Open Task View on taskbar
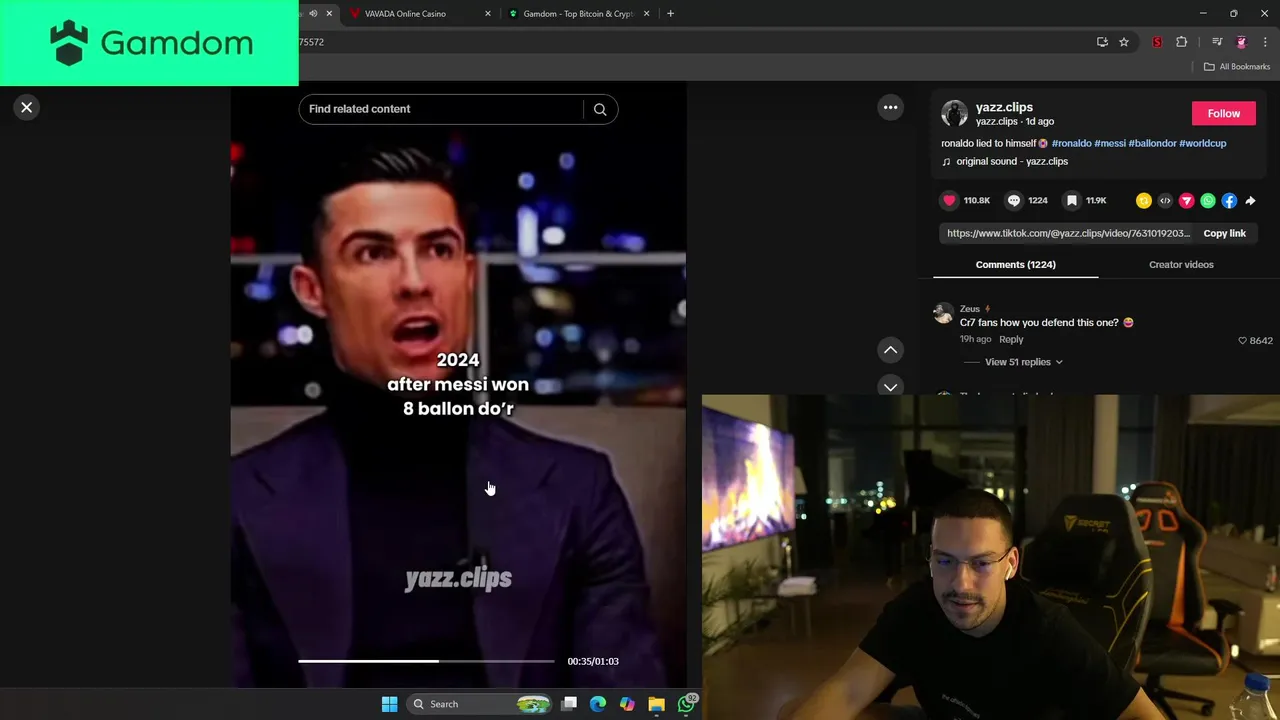The height and width of the screenshot is (720, 1280). [569, 704]
